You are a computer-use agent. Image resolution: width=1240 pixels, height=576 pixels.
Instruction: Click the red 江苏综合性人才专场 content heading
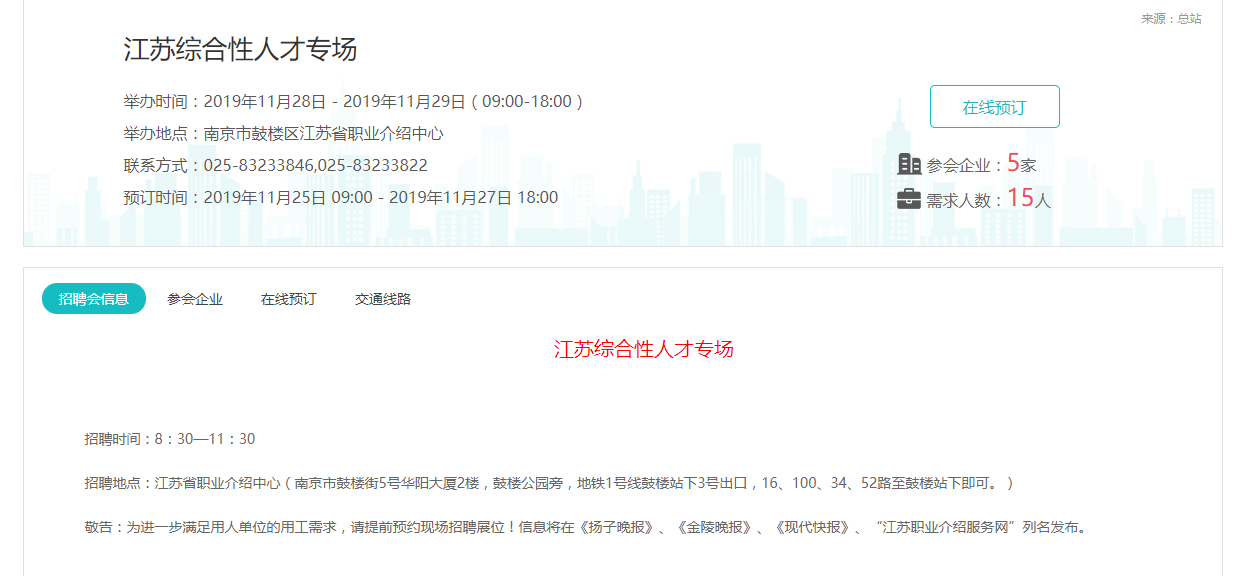[643, 349]
